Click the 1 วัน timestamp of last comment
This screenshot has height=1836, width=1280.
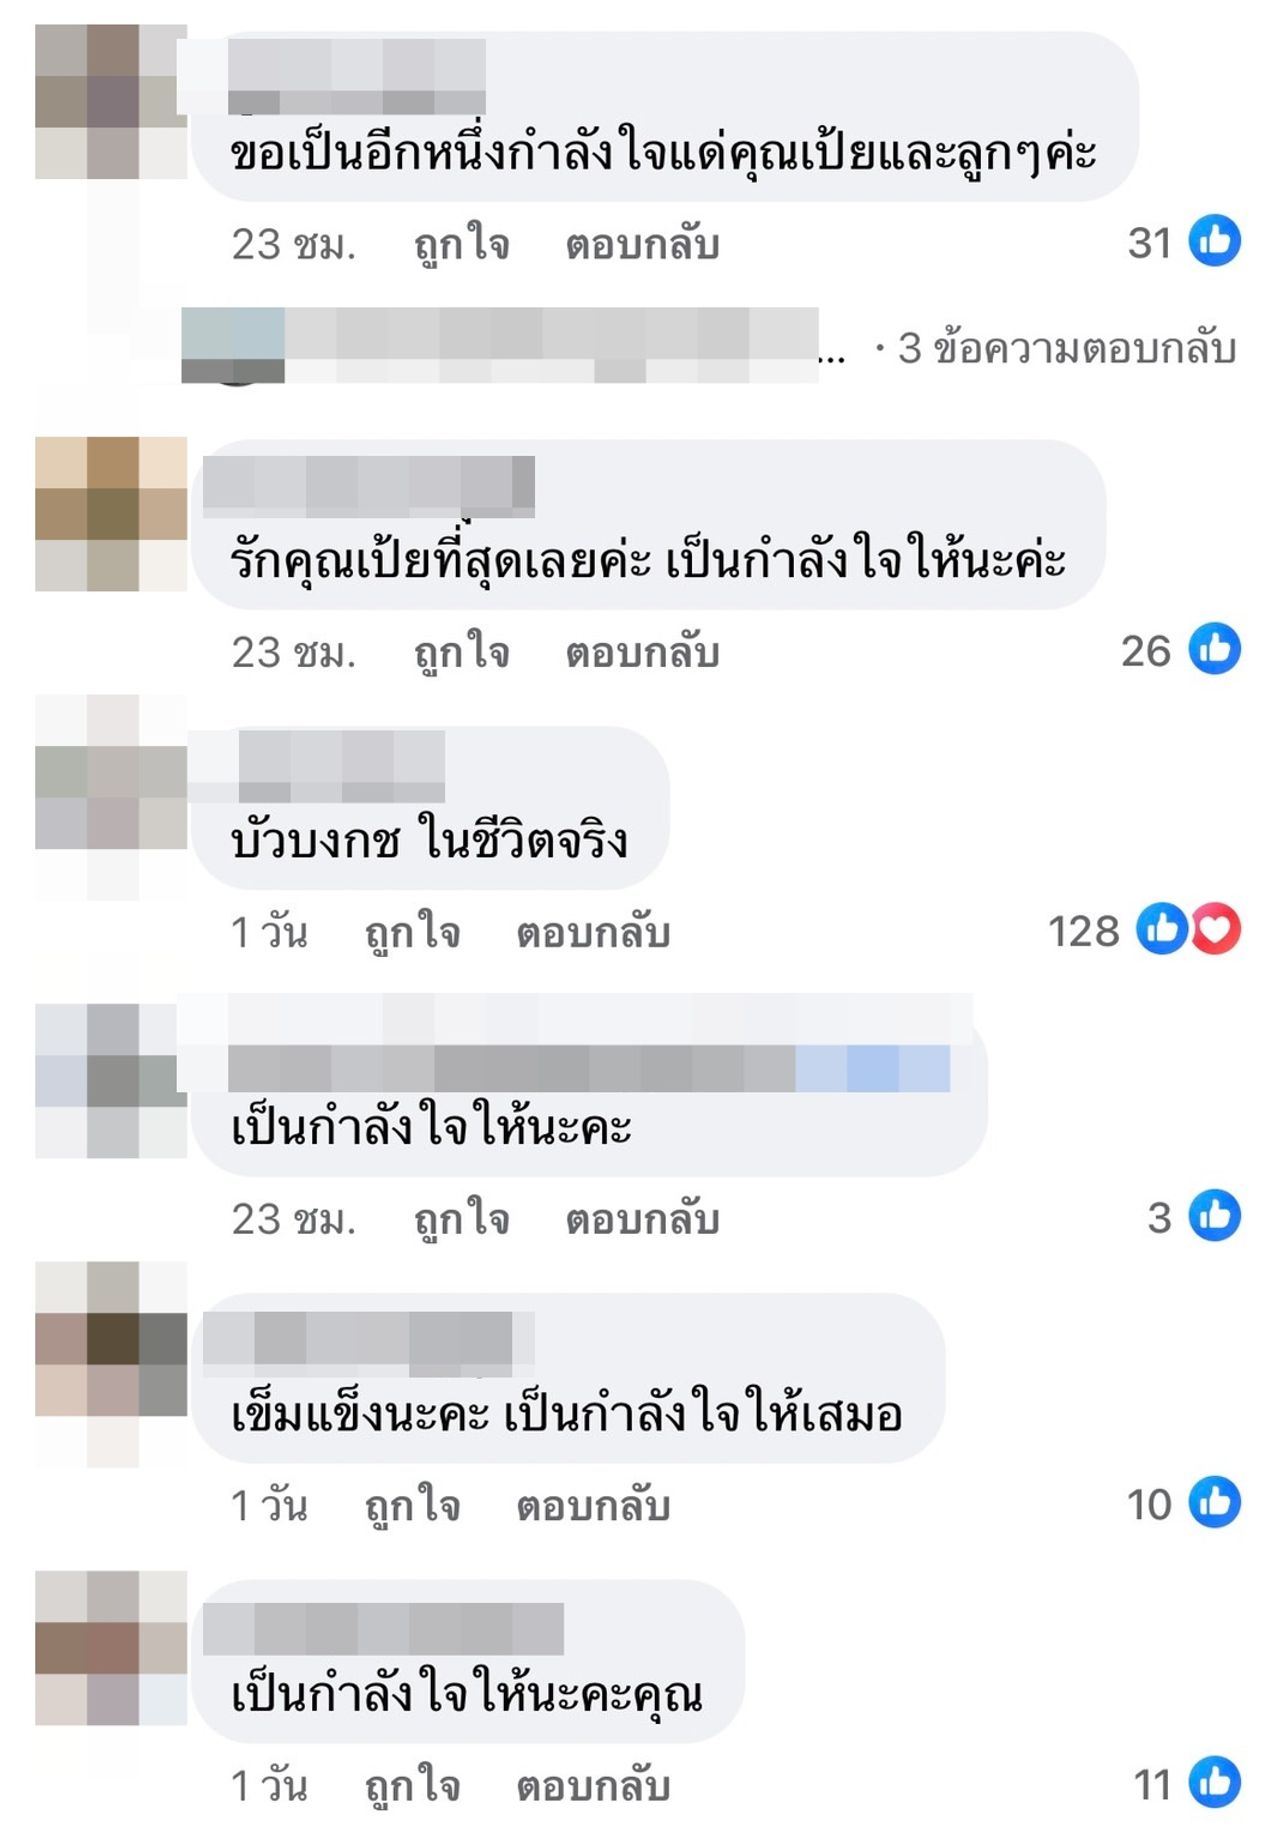269,1786
